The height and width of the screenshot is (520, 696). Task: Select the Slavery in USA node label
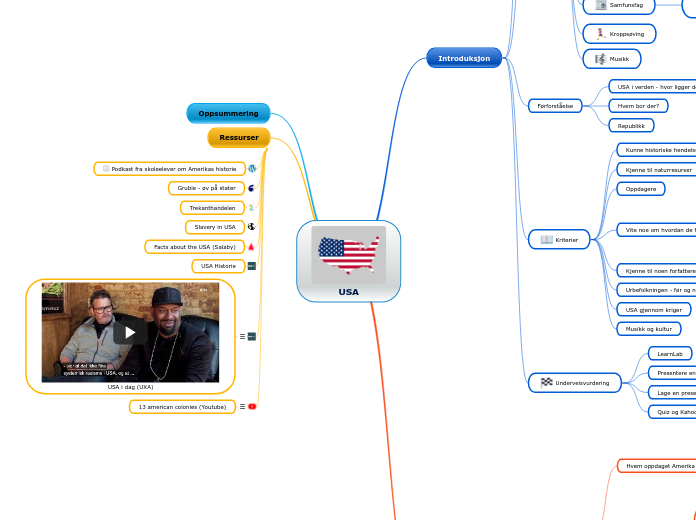coord(215,227)
